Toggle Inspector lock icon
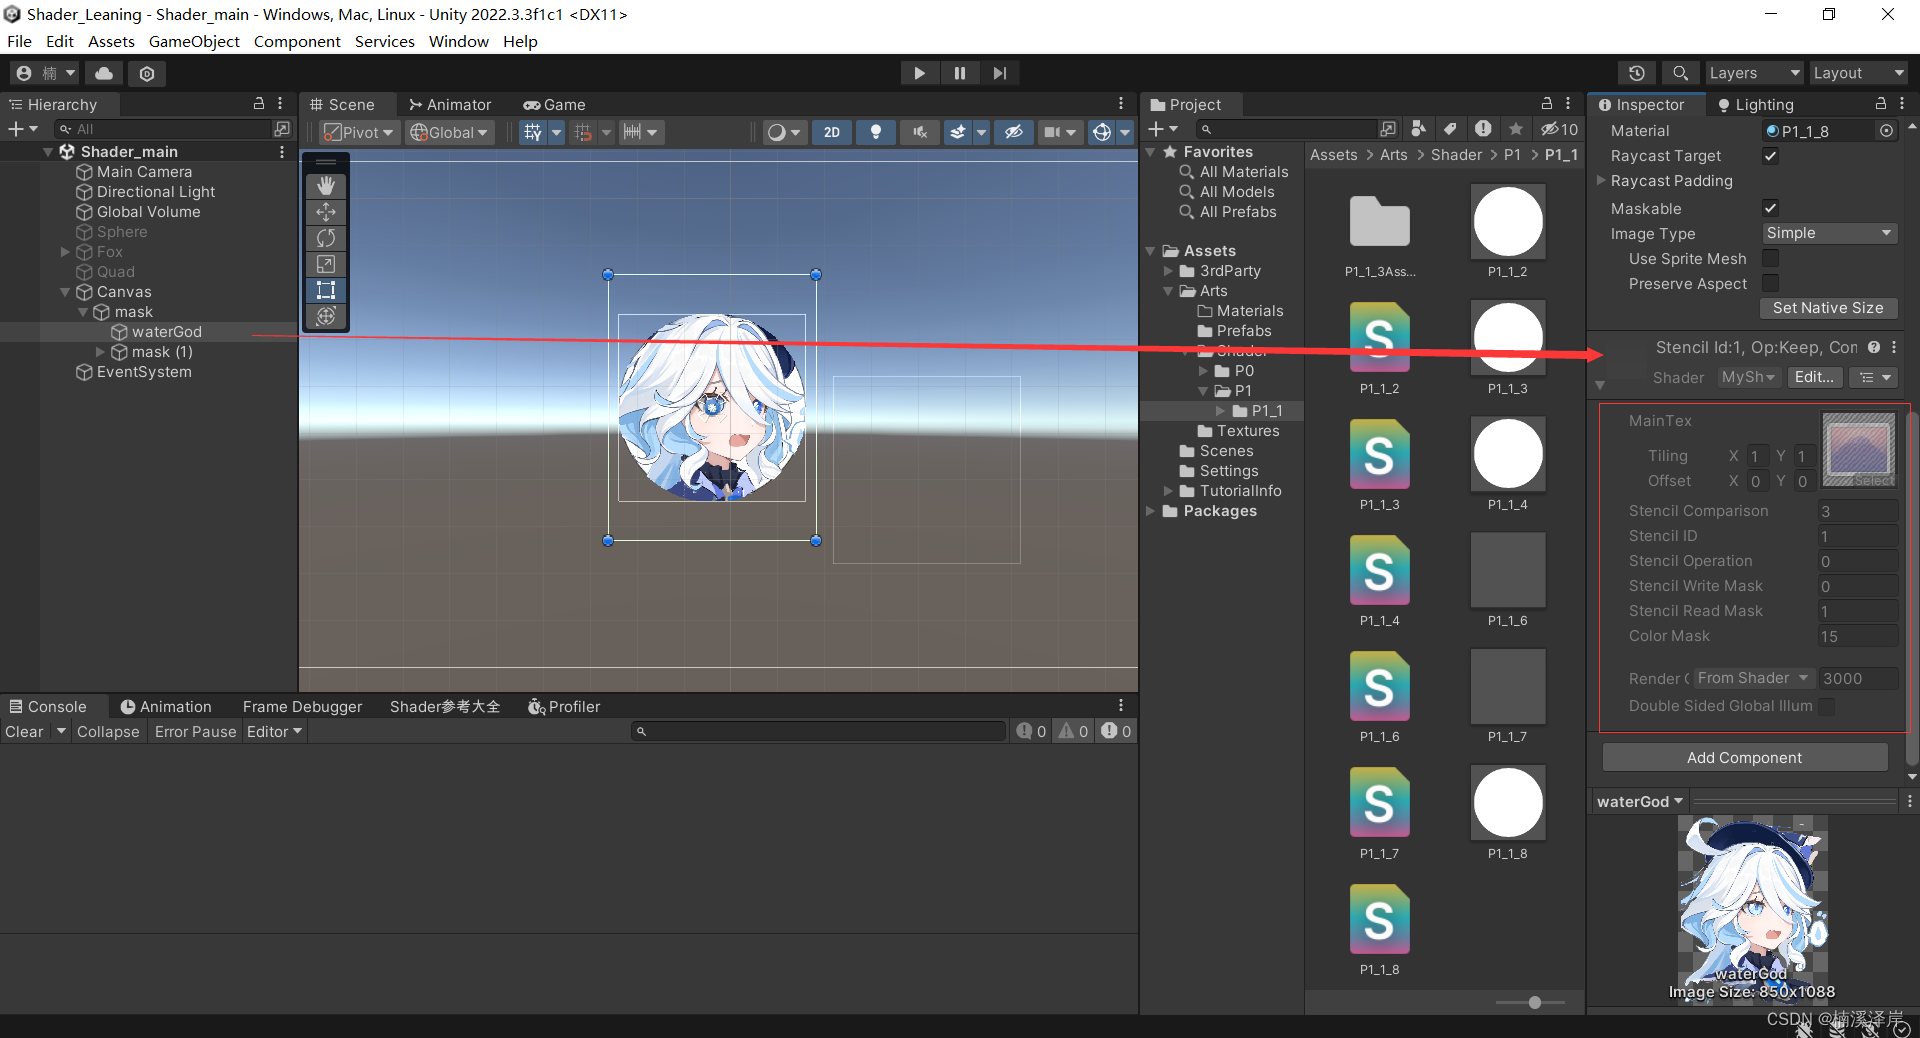 pos(1880,104)
